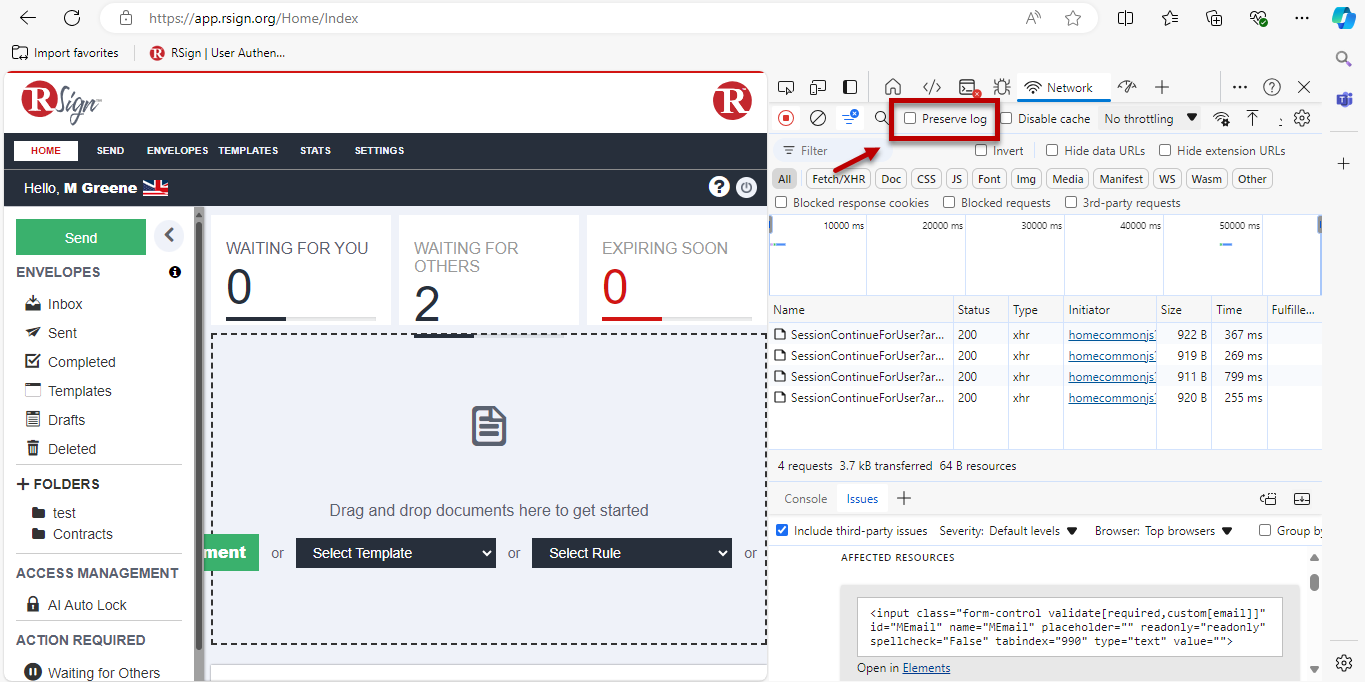Open the SEND menu in RSign

(110, 151)
